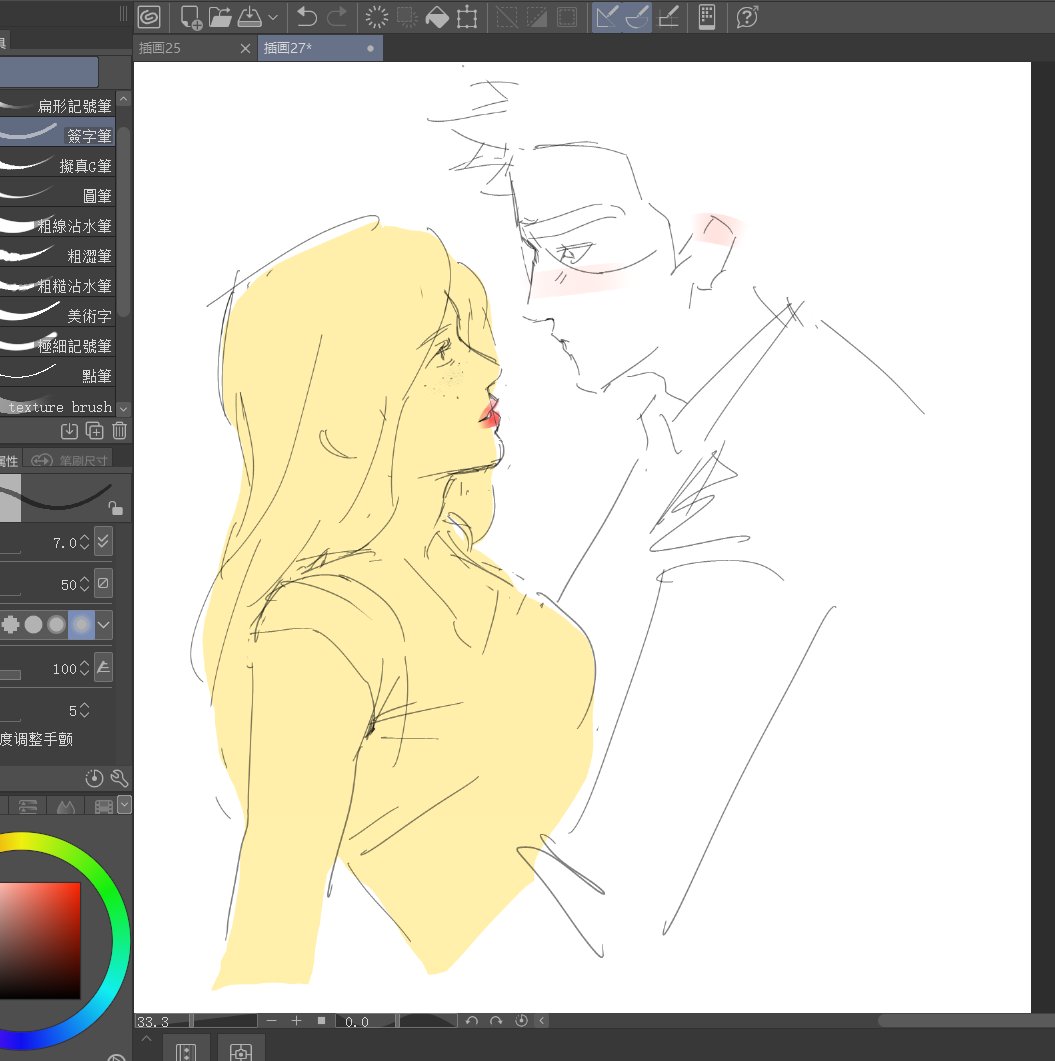Create a new canvas
Screen dimensions: 1055x1061
point(190,17)
